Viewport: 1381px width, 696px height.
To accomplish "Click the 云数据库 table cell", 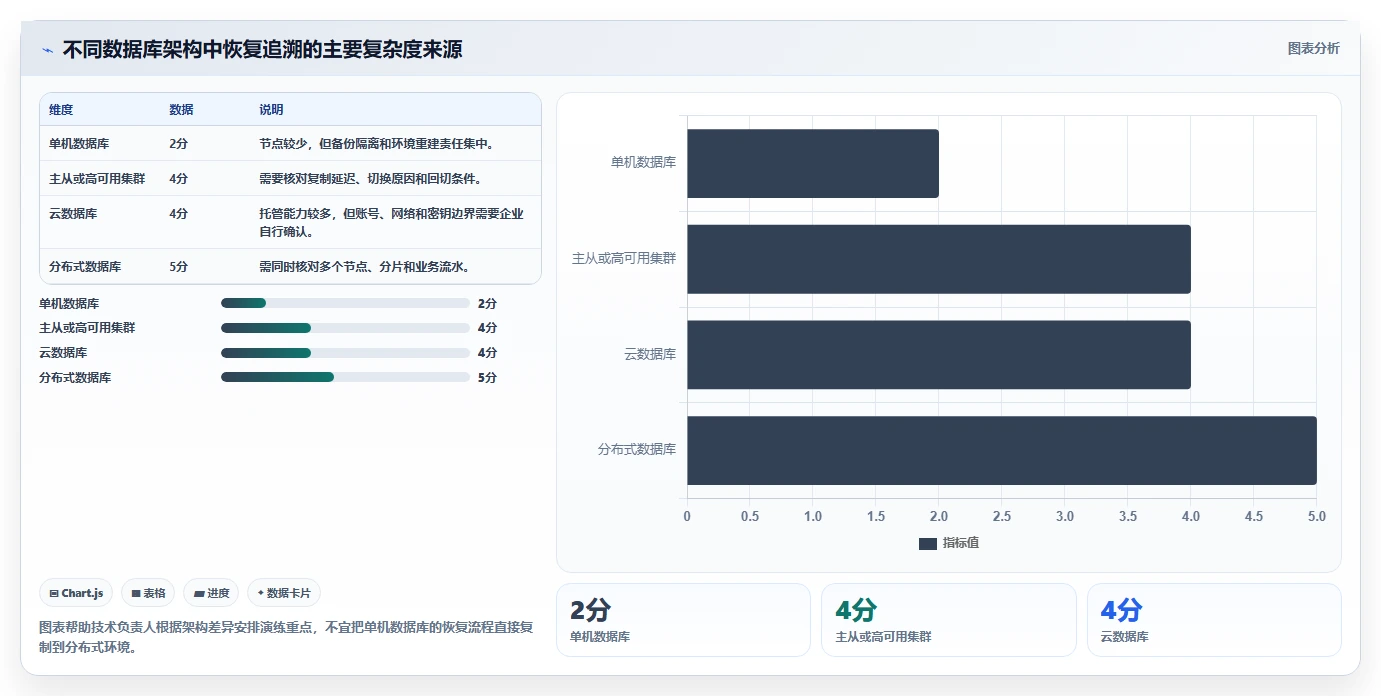I will (x=73, y=214).
